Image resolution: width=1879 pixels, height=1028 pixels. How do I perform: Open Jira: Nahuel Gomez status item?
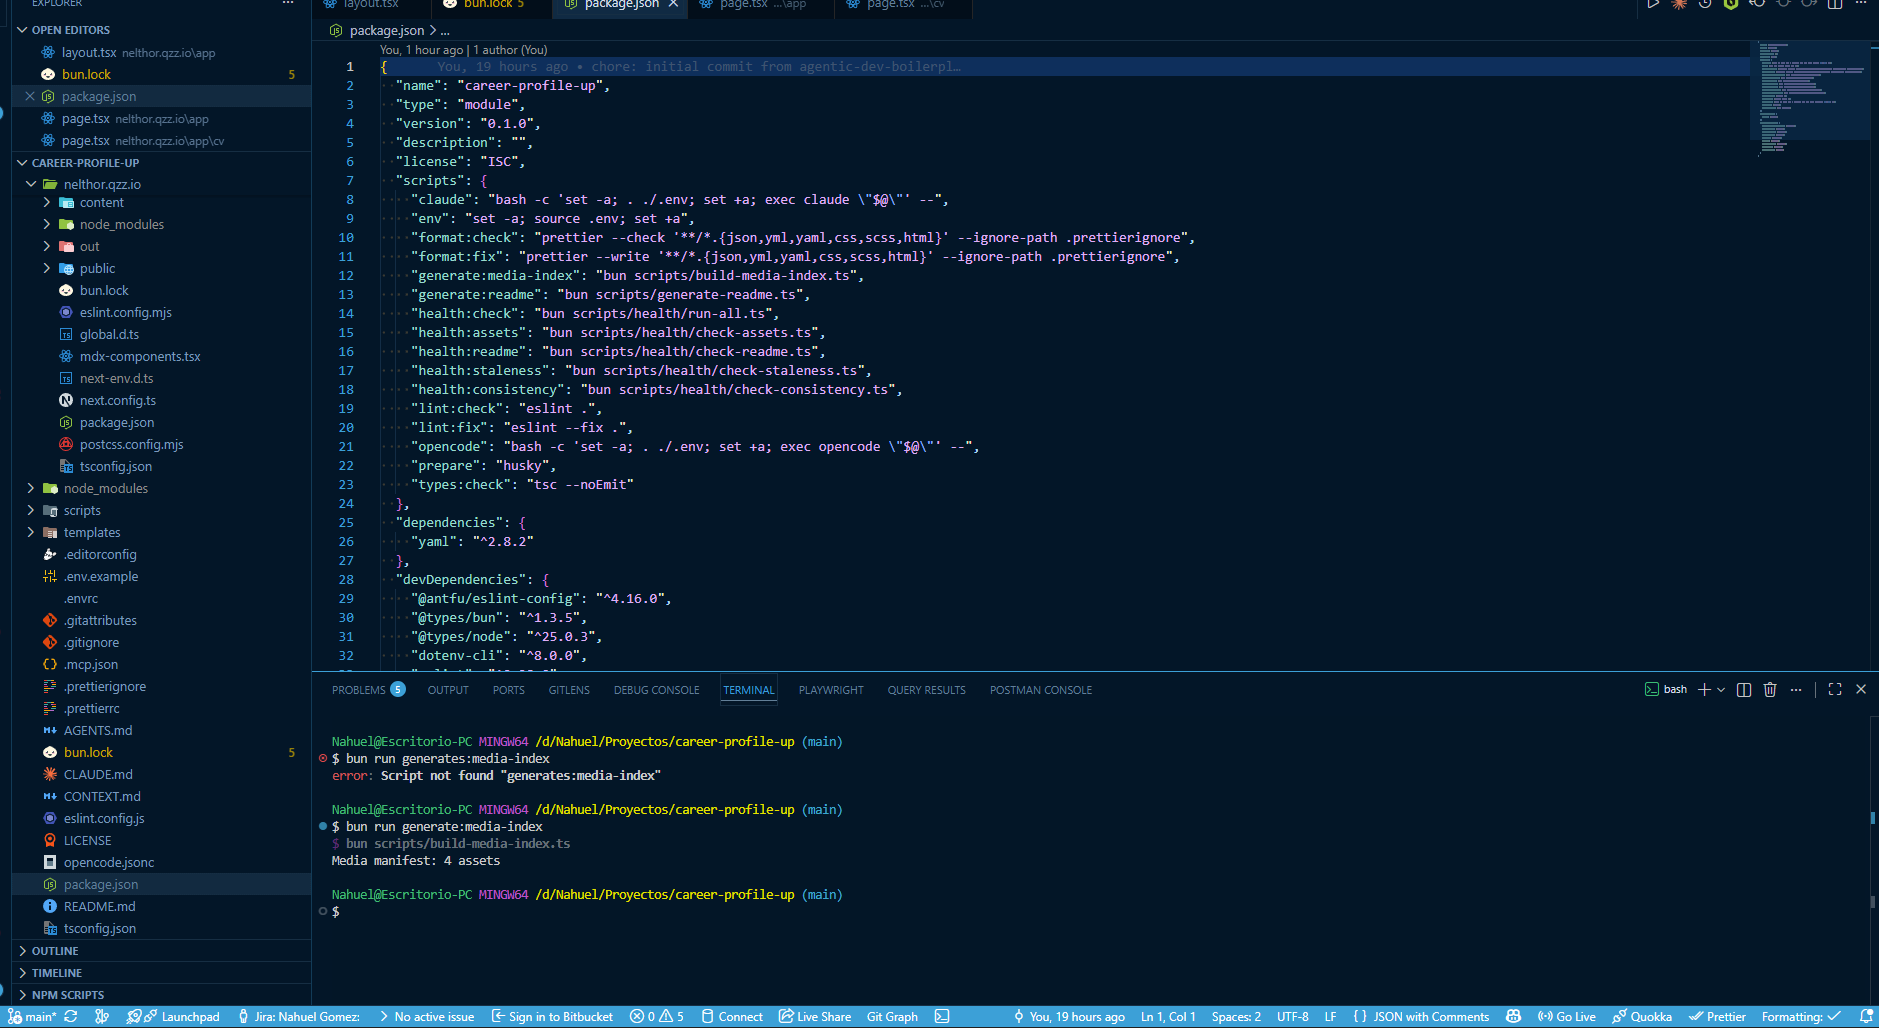tap(299, 1017)
